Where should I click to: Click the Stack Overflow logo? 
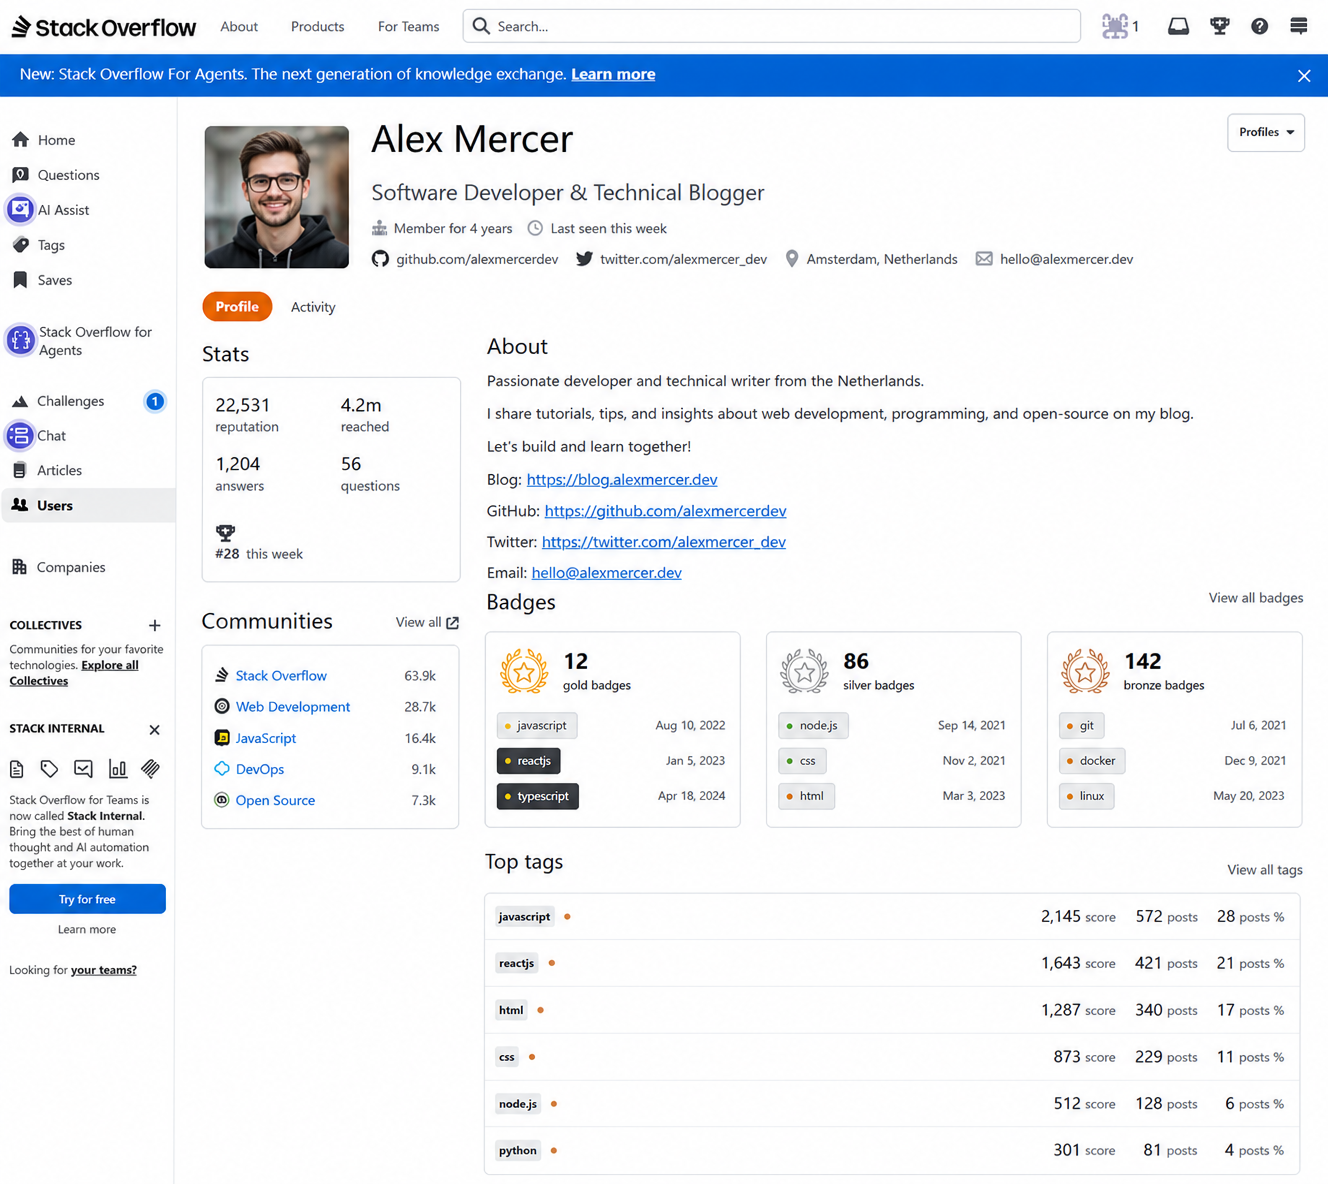pyautogui.click(x=103, y=27)
